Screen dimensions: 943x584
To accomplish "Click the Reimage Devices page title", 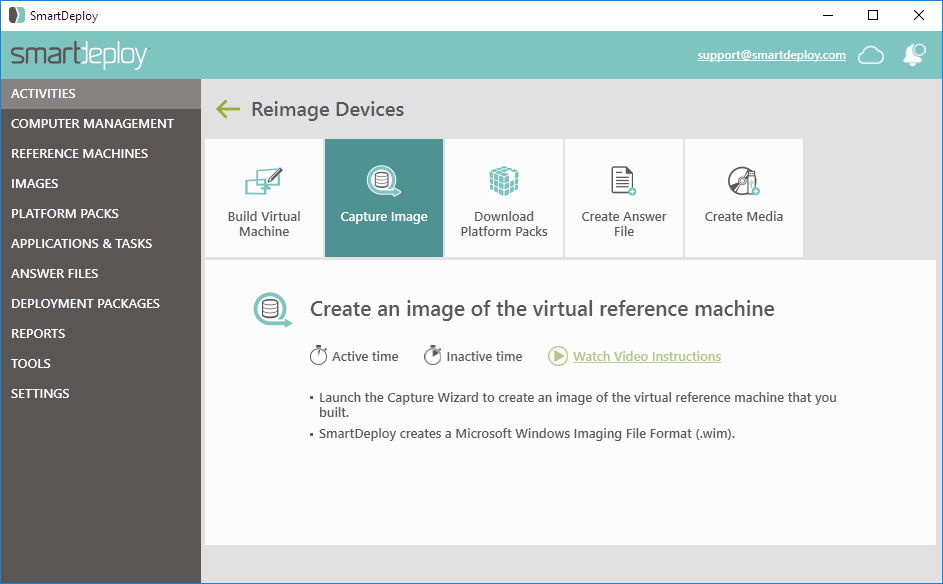I will (x=328, y=109).
